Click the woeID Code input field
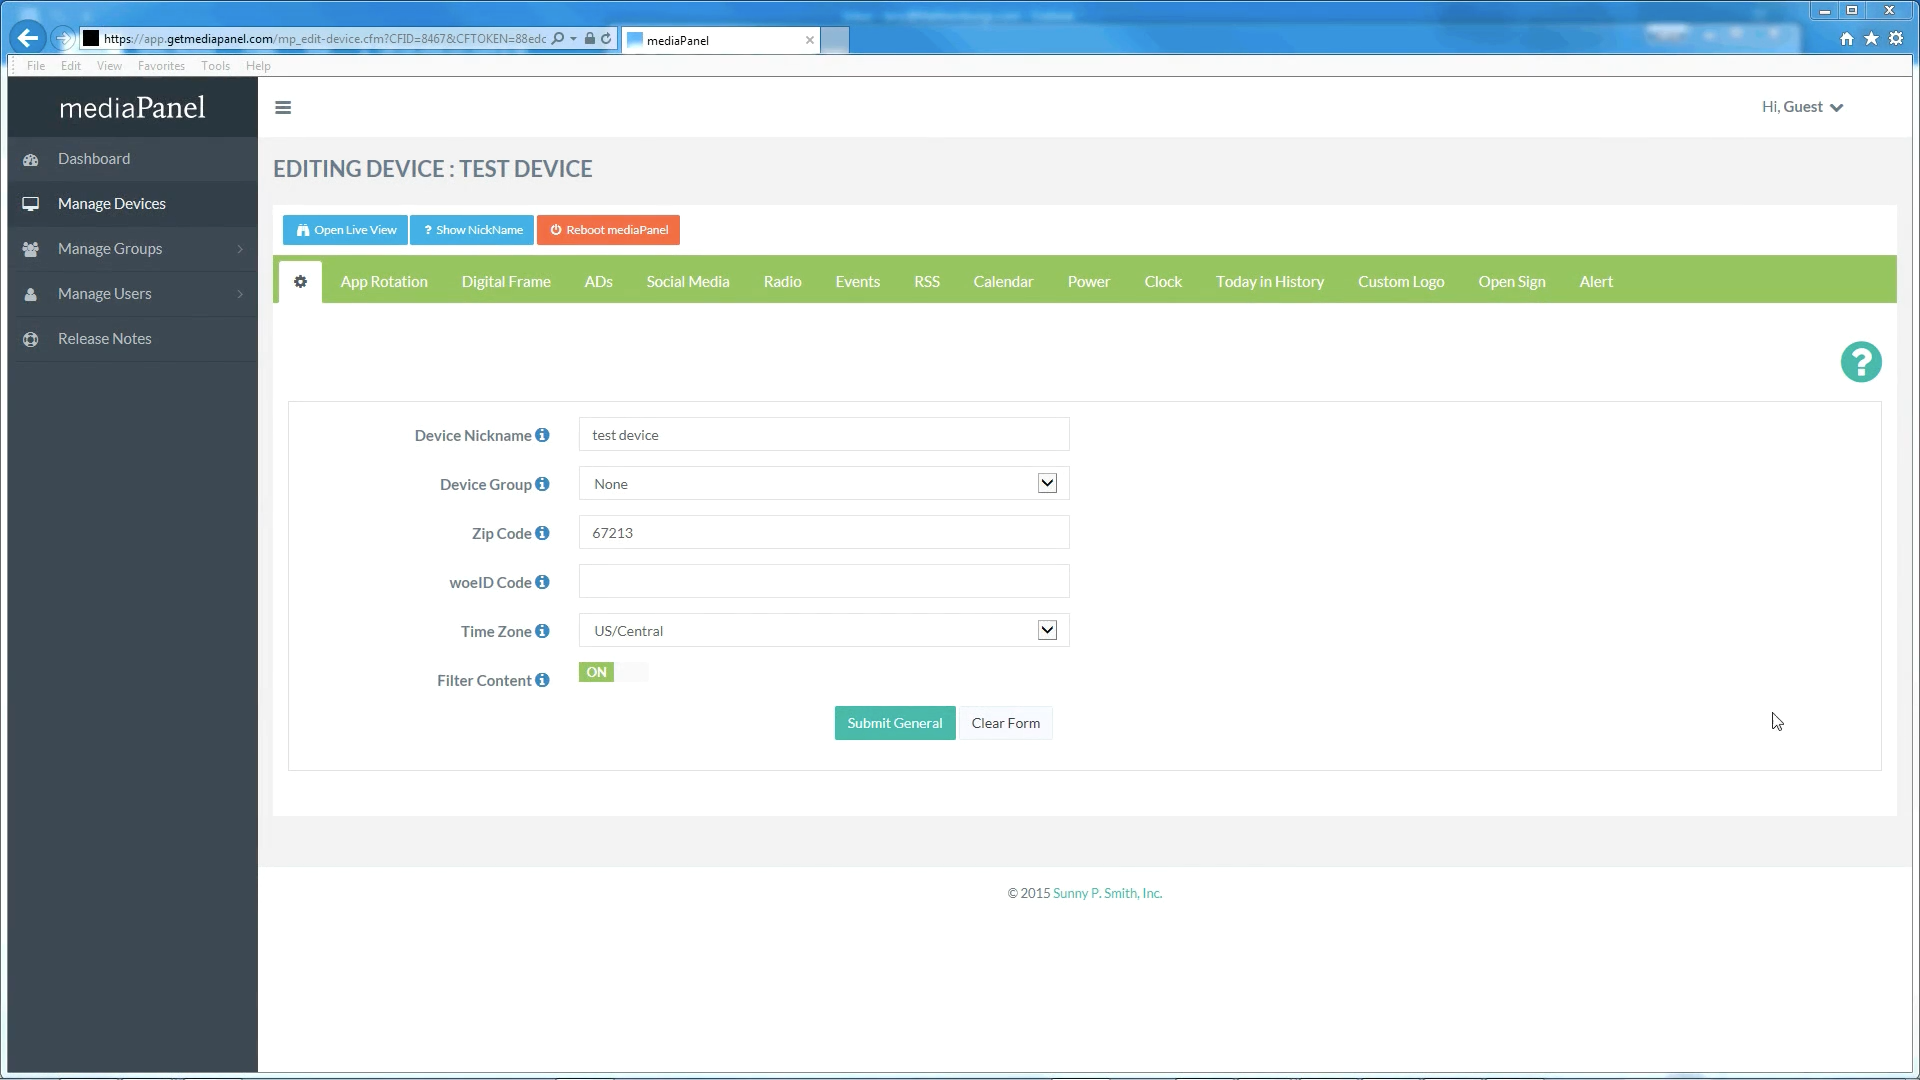 [x=823, y=582]
